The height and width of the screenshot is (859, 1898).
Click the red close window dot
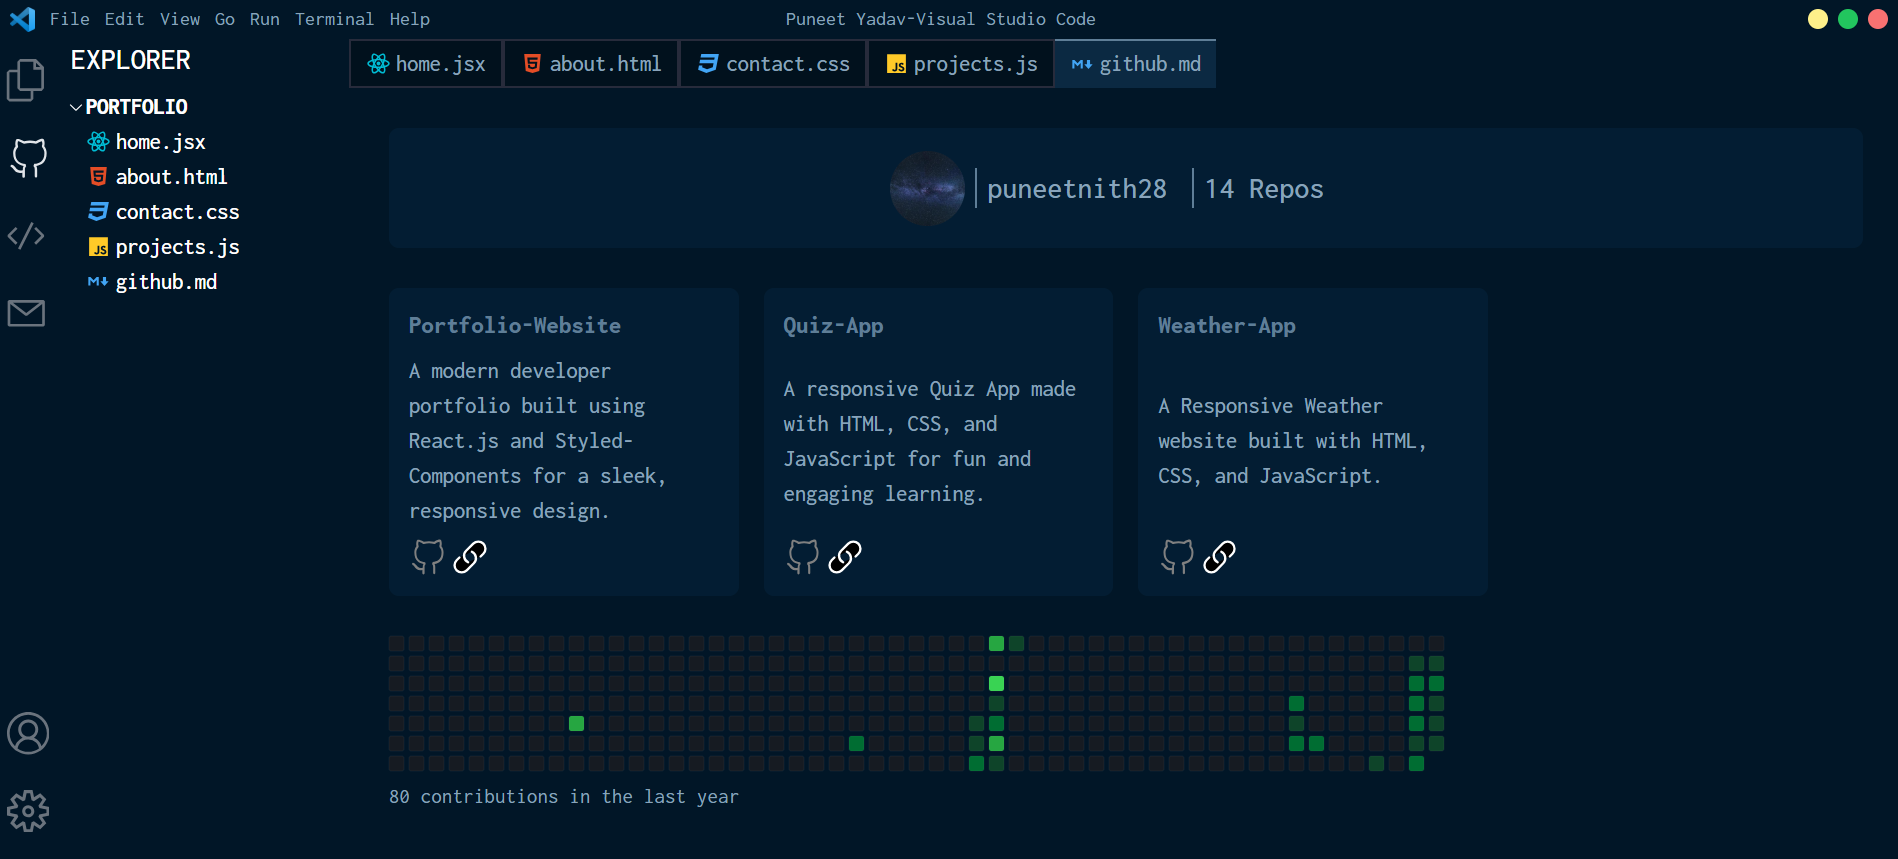(x=1878, y=19)
